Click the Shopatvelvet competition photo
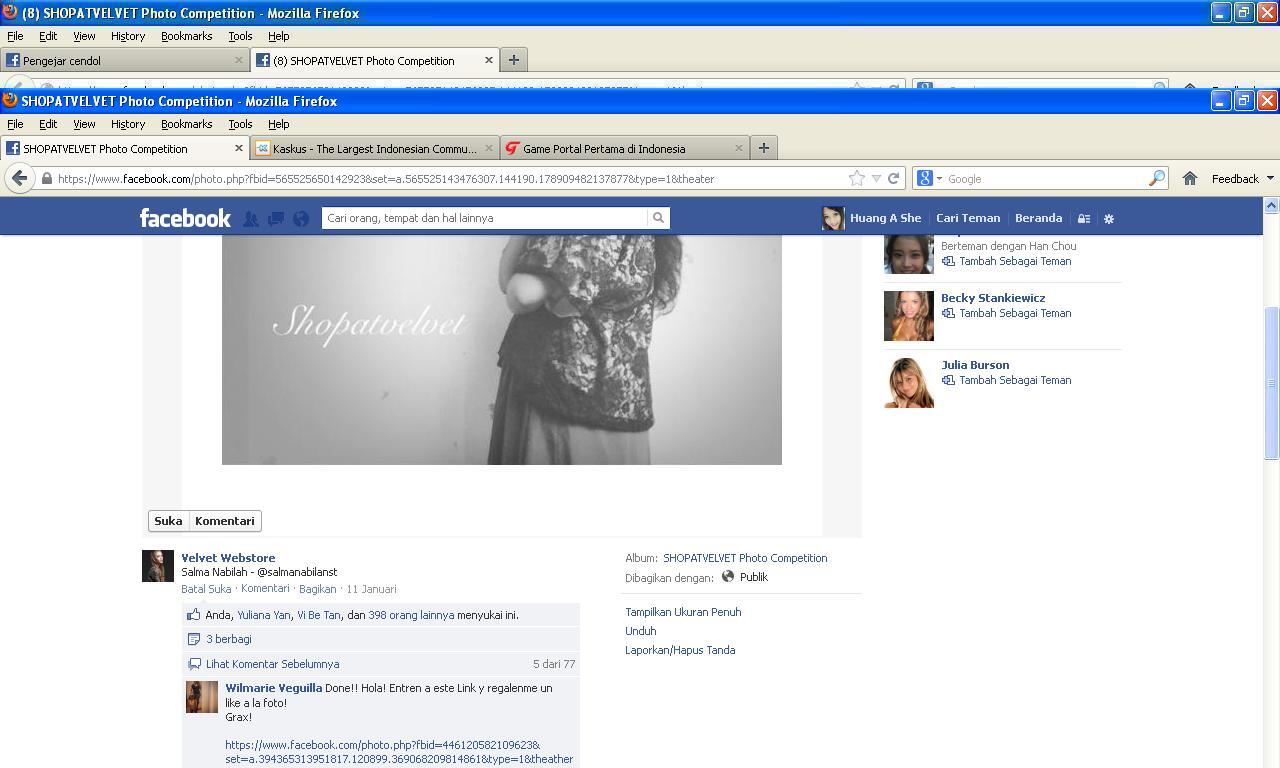Screen dimensions: 1280x768 point(502,350)
